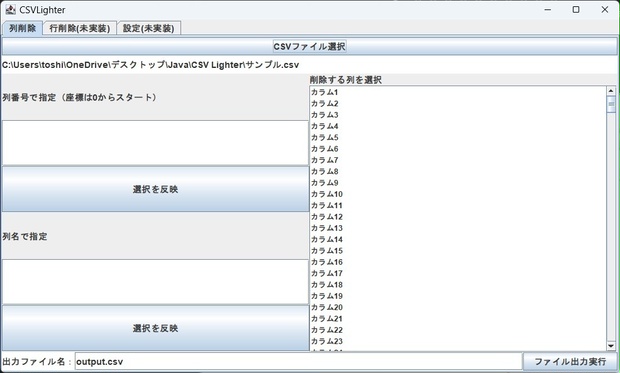Click the 列番号で指定 label
The image size is (620, 373).
click(80, 97)
